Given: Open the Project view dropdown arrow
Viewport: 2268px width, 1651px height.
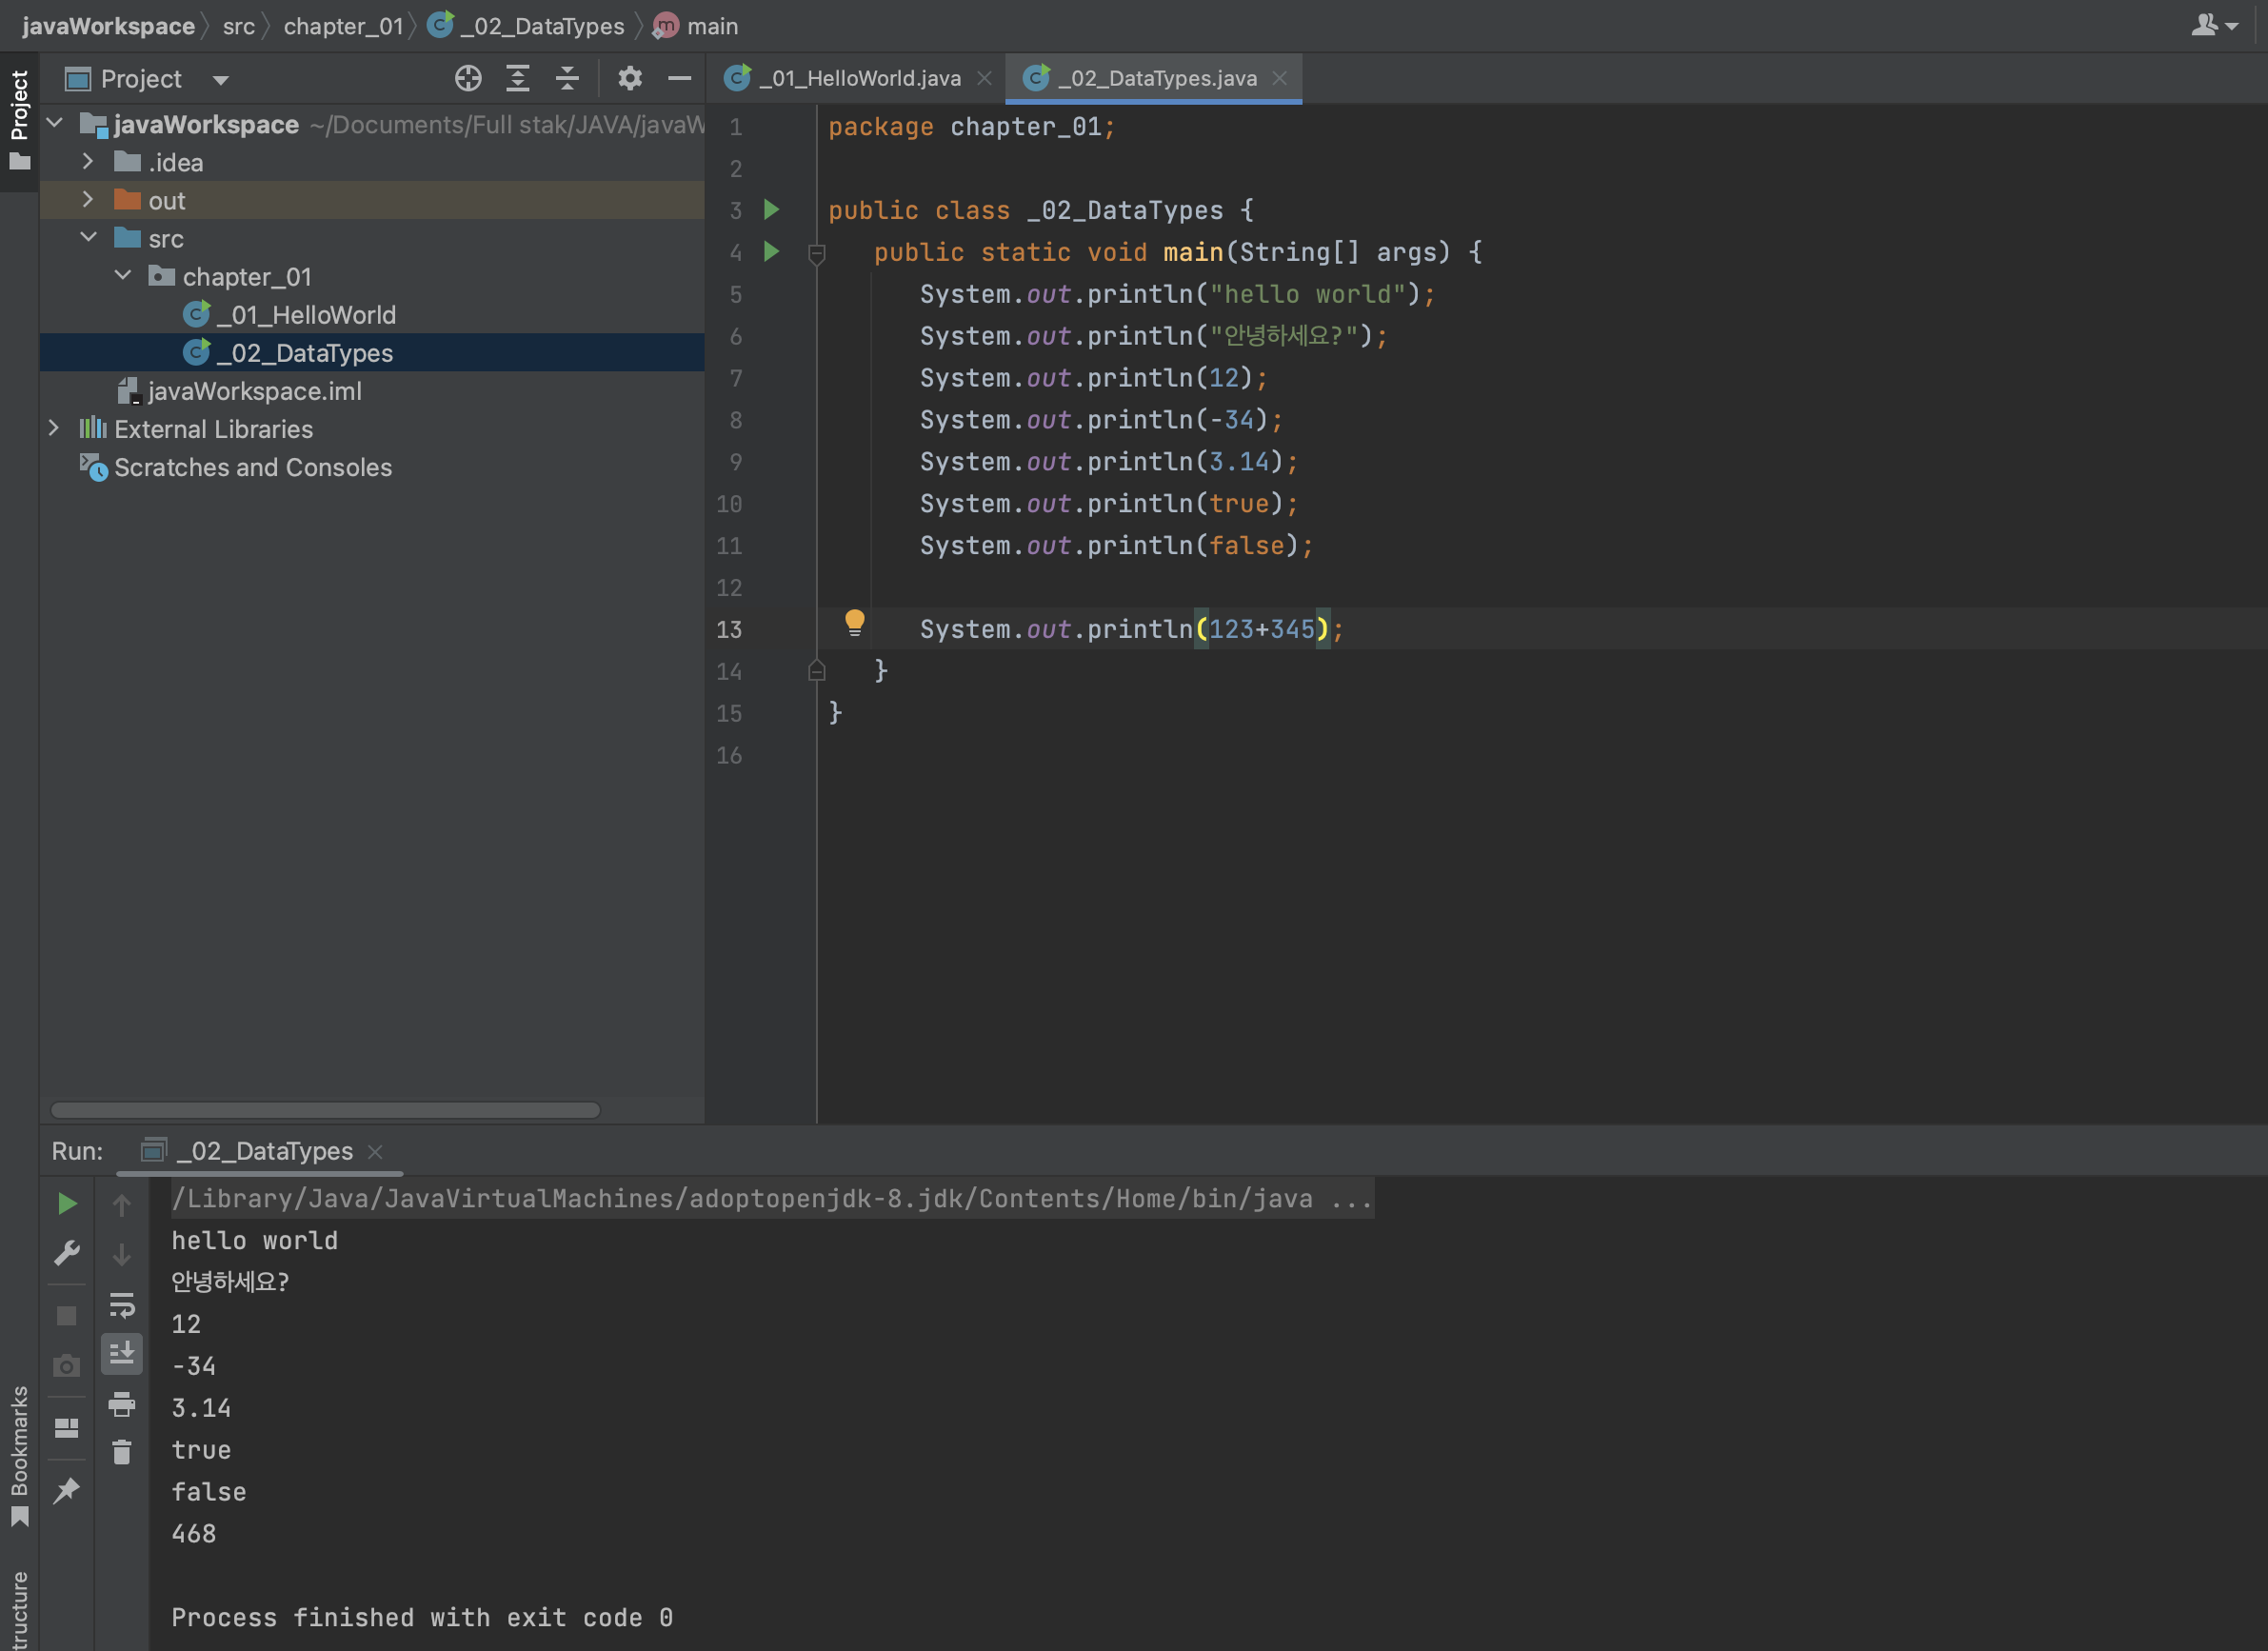Looking at the screenshot, I should tap(221, 80).
